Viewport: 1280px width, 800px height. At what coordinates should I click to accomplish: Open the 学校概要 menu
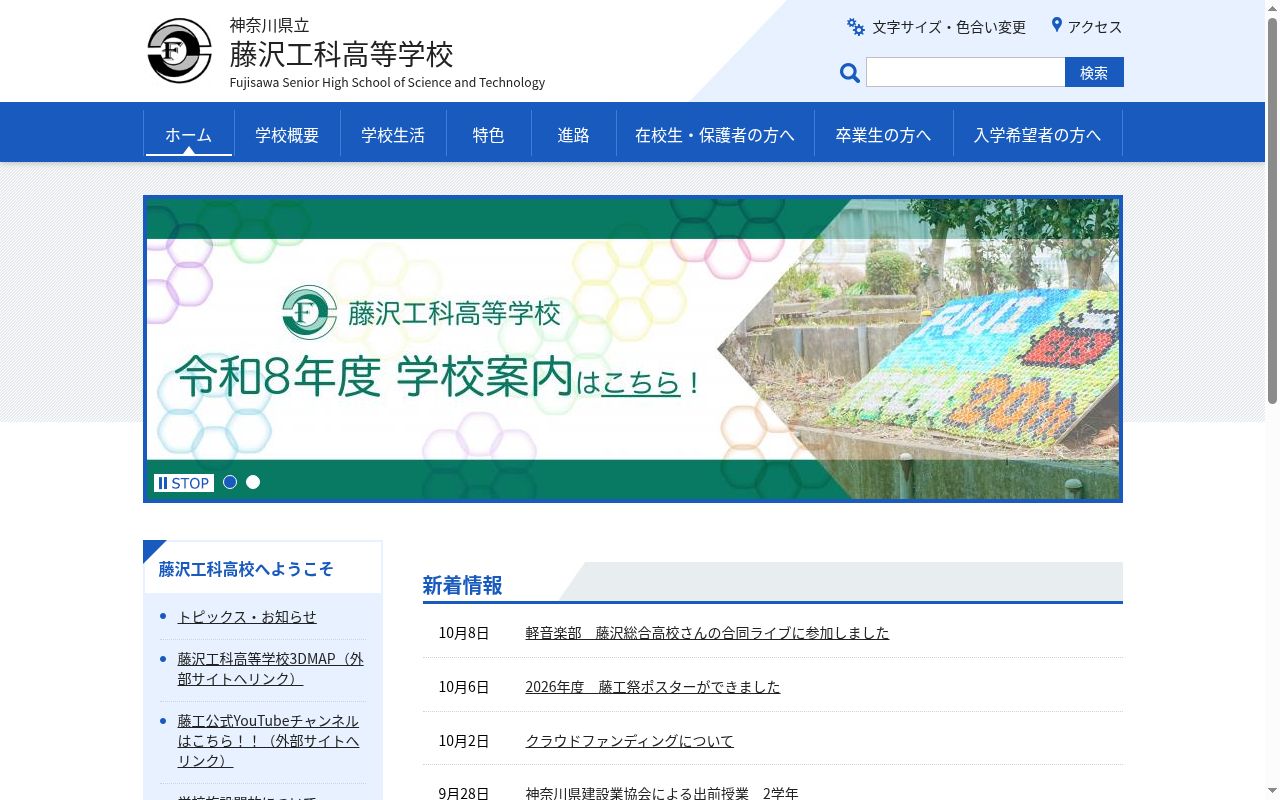click(287, 134)
